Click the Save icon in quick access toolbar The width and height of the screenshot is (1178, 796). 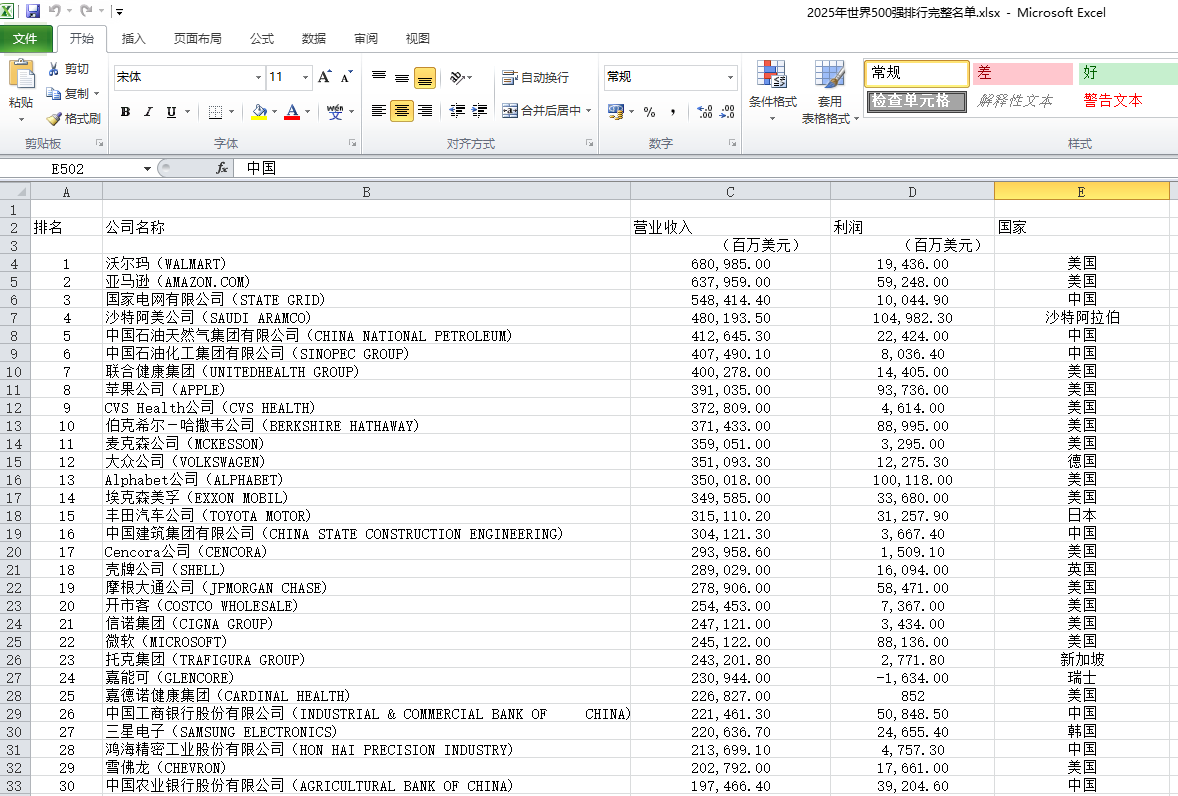[x=32, y=11]
